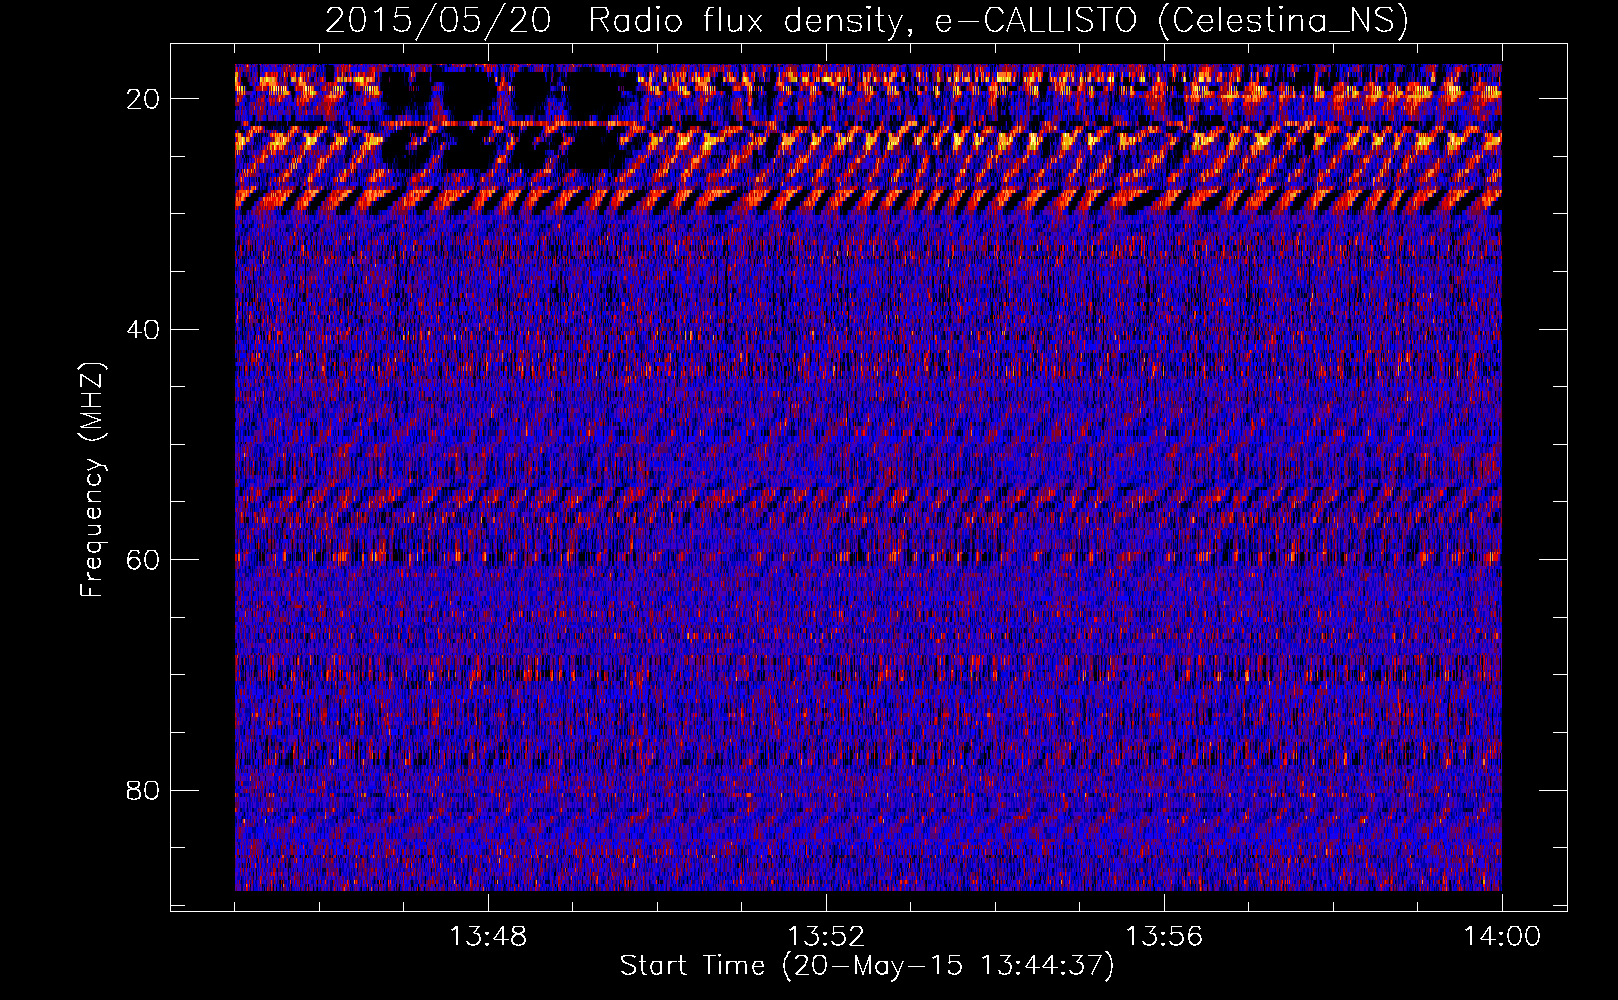Image resolution: width=1618 pixels, height=1000 pixels.
Task: Click the 13:52 time axis label
Action: [x=826, y=937]
